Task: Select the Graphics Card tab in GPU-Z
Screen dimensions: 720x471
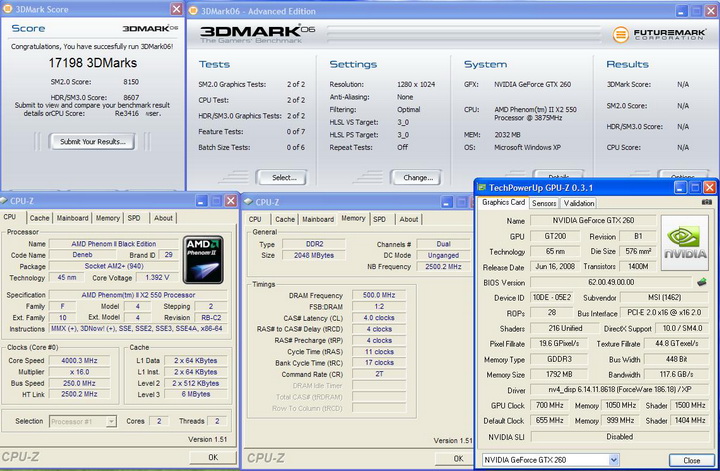Action: [503, 202]
